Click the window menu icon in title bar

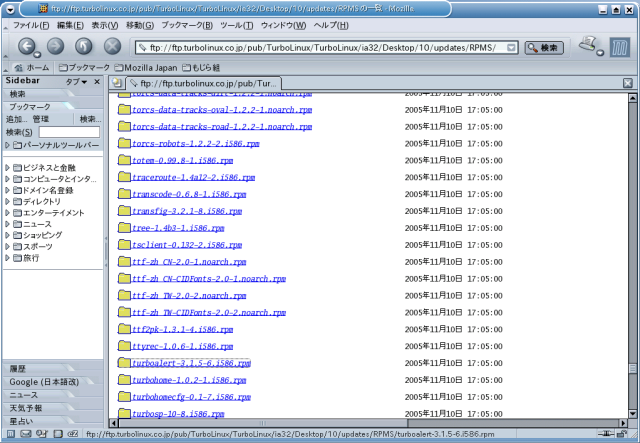tap(10, 9)
